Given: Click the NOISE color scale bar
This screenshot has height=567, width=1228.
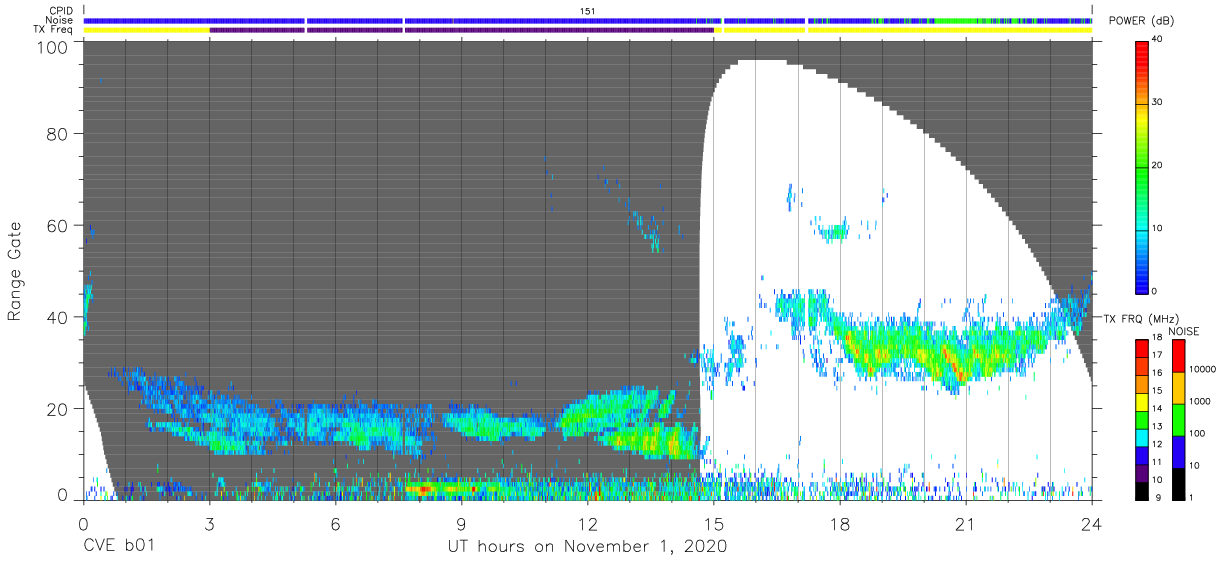Looking at the screenshot, I should point(1178,420).
